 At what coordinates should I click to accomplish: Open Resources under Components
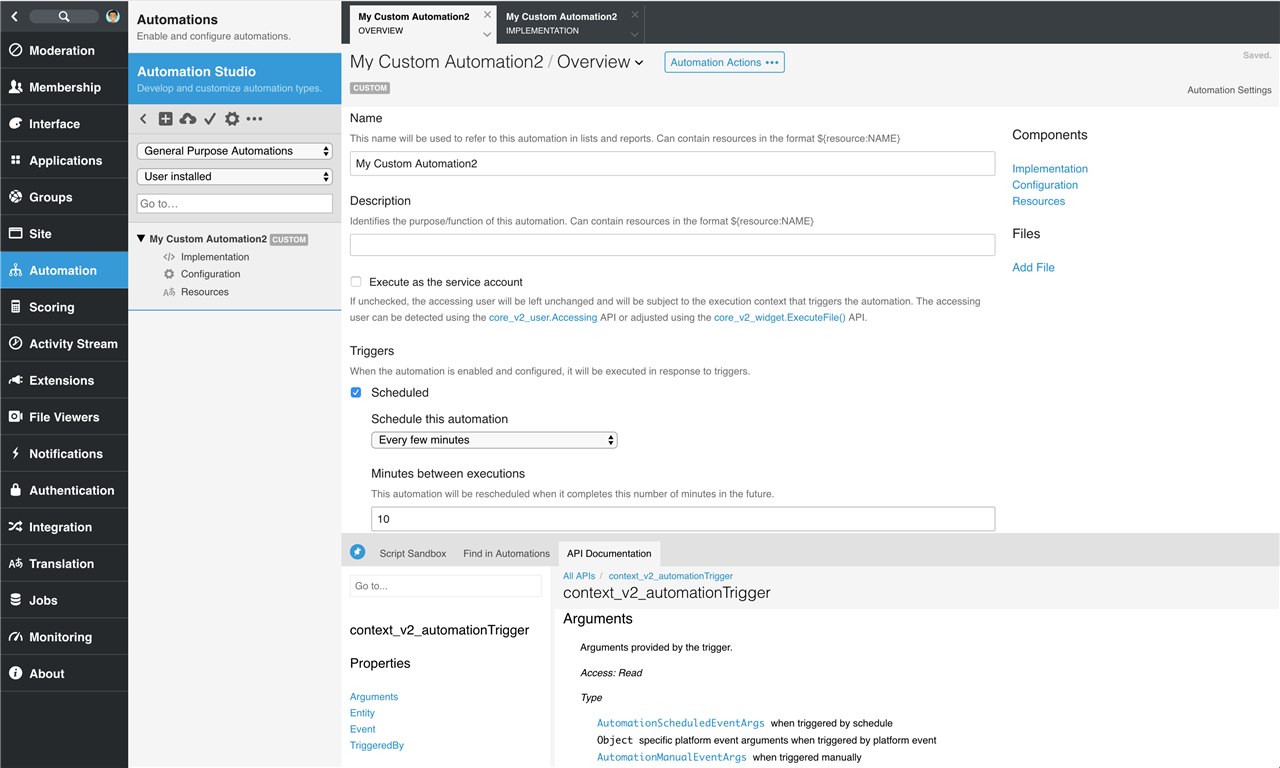coord(1038,201)
